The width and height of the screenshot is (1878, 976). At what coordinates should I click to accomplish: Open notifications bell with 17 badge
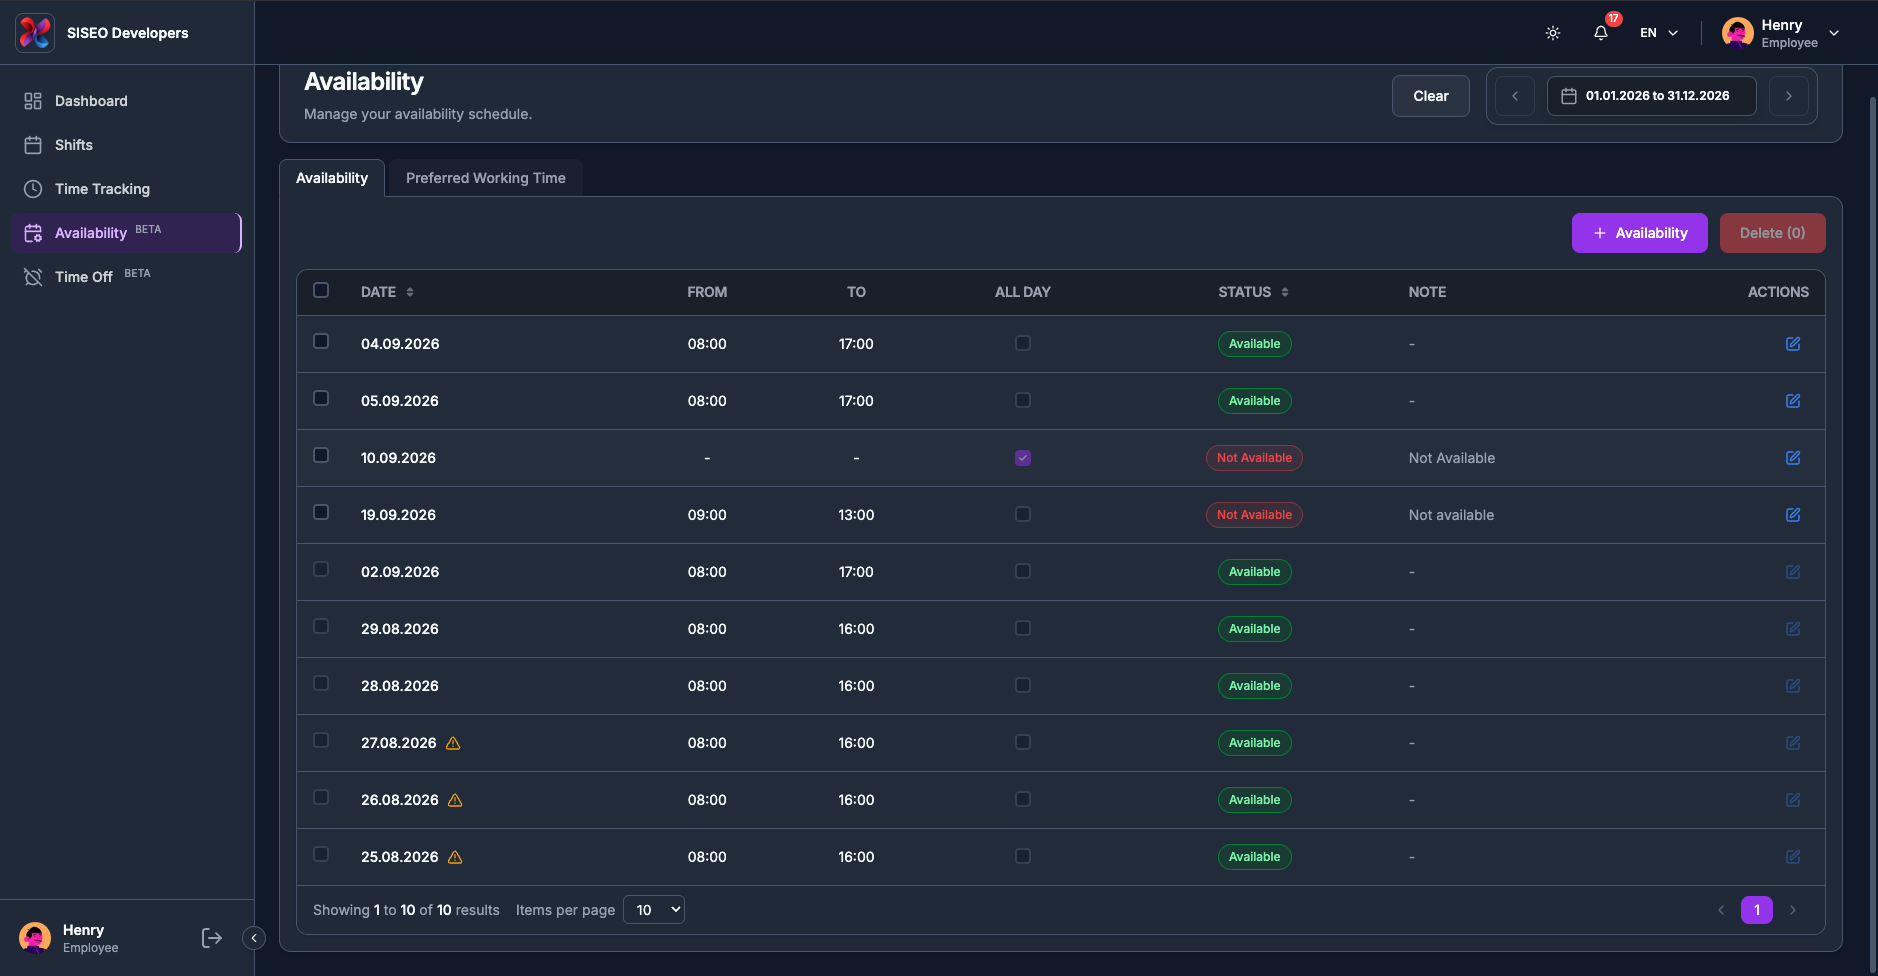[x=1601, y=33]
